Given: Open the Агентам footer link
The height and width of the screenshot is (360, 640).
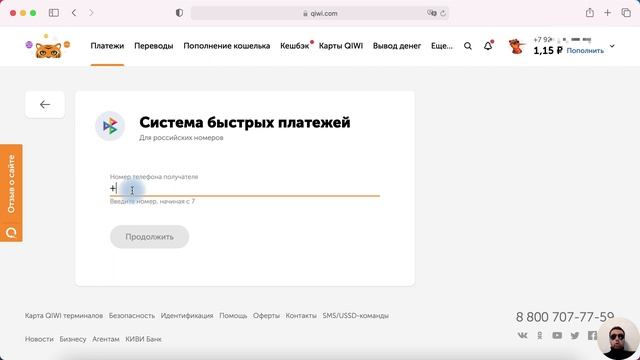Looking at the screenshot, I should 106,339.
